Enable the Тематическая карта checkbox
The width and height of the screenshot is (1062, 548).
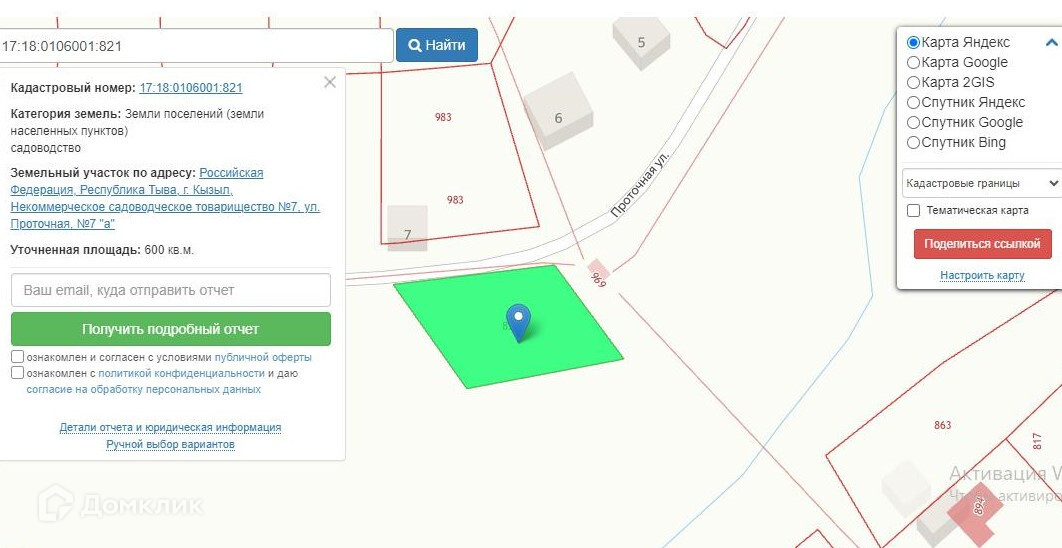tap(914, 211)
